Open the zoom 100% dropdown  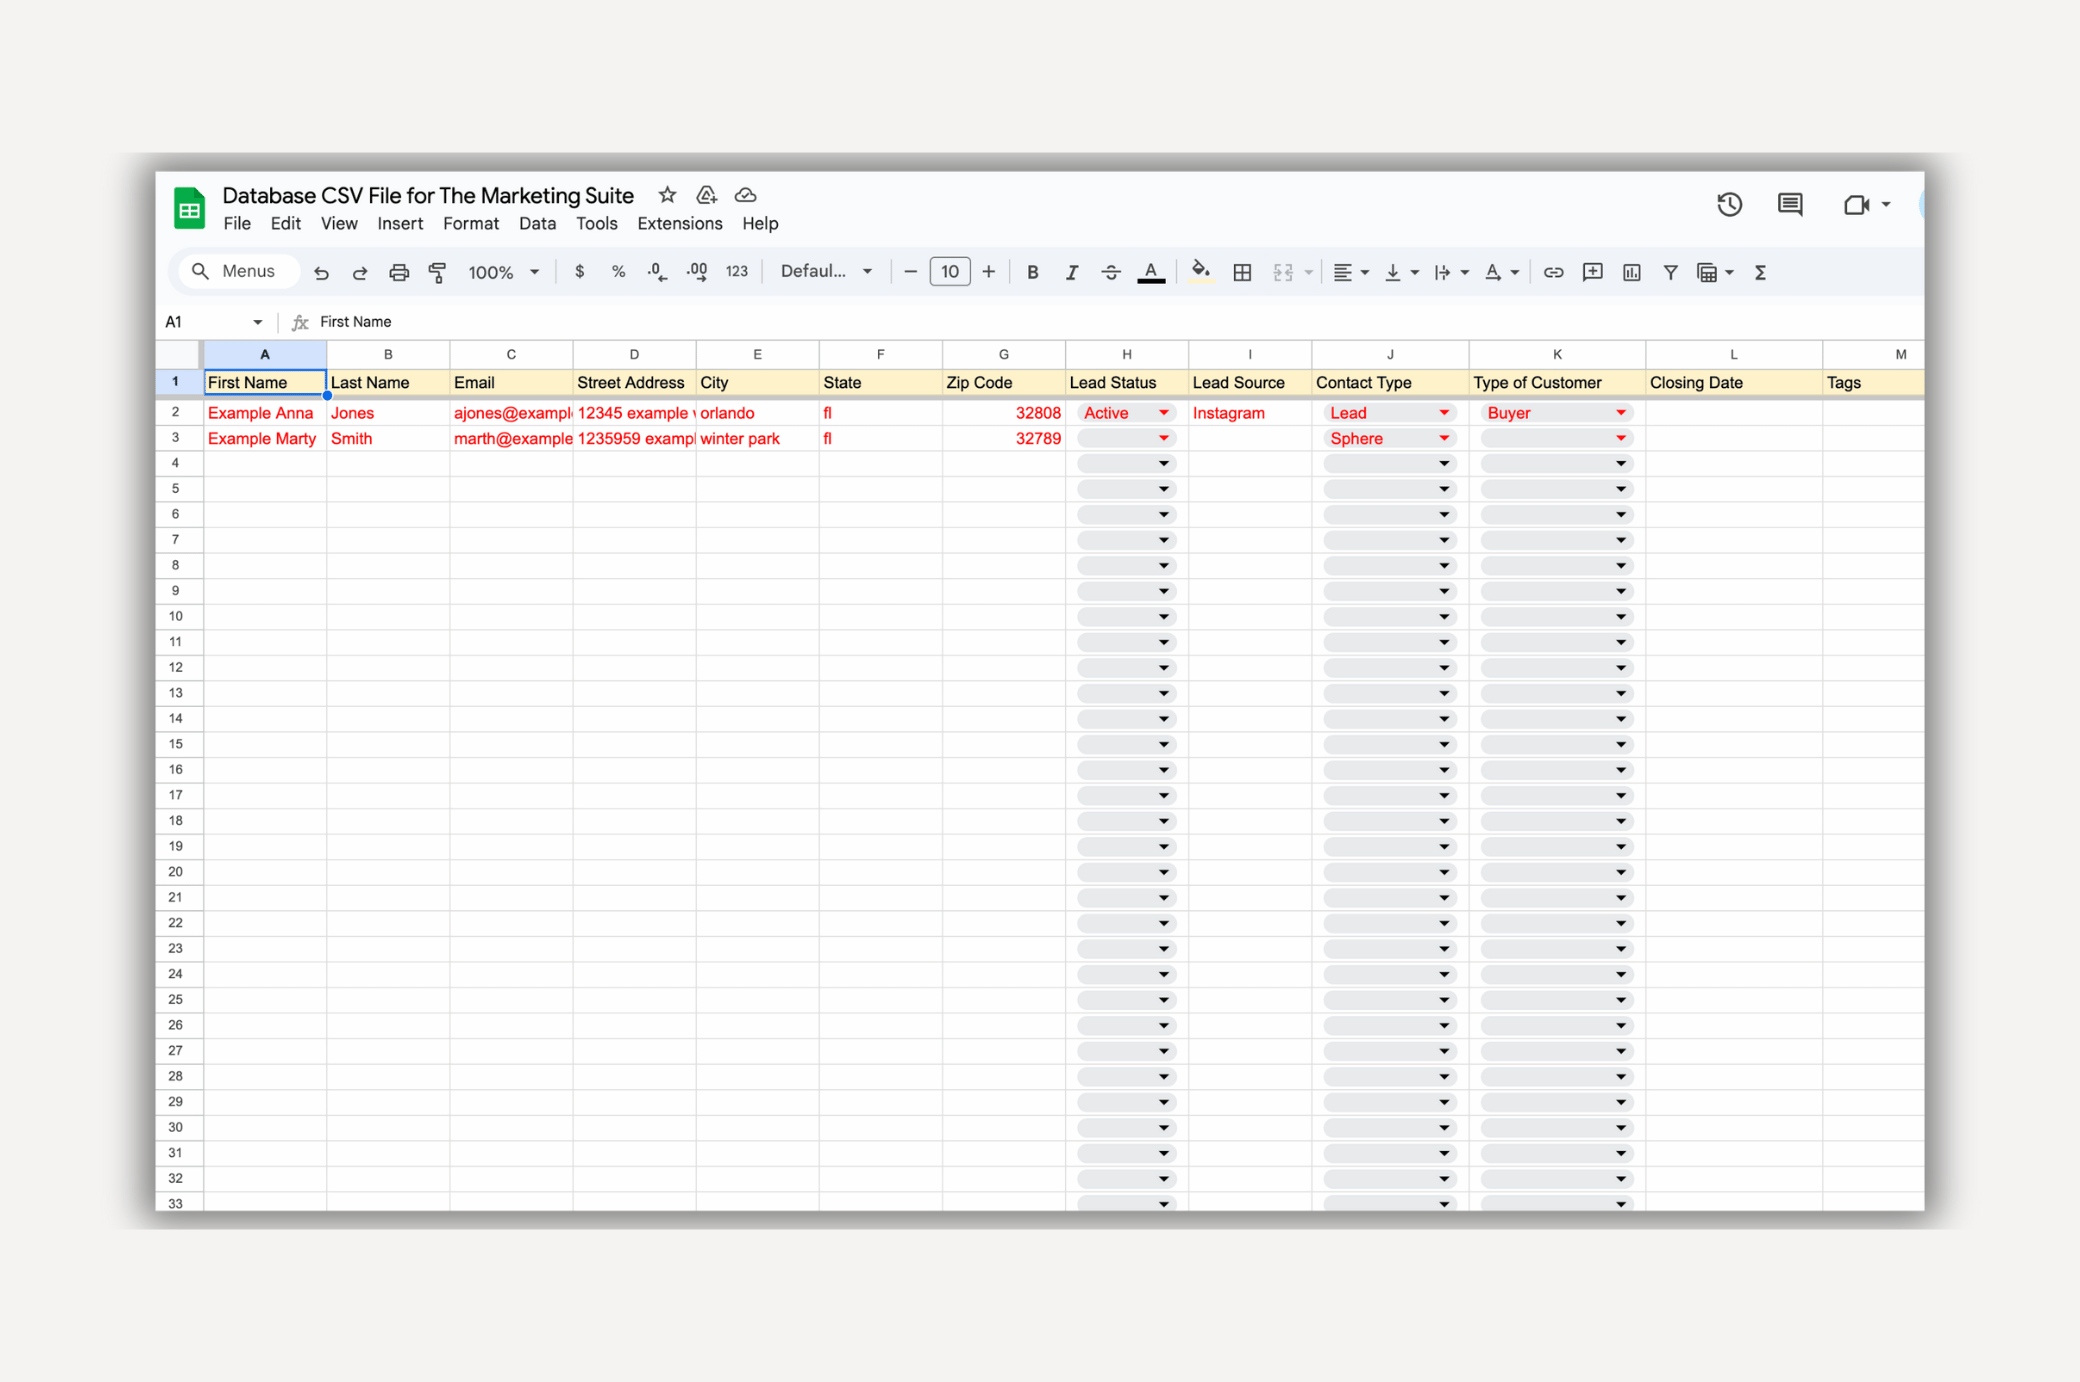point(504,272)
